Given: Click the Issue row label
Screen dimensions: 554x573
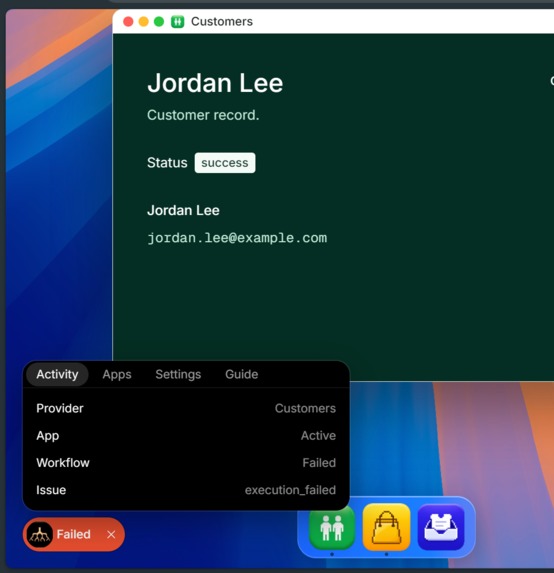Looking at the screenshot, I should pos(51,490).
